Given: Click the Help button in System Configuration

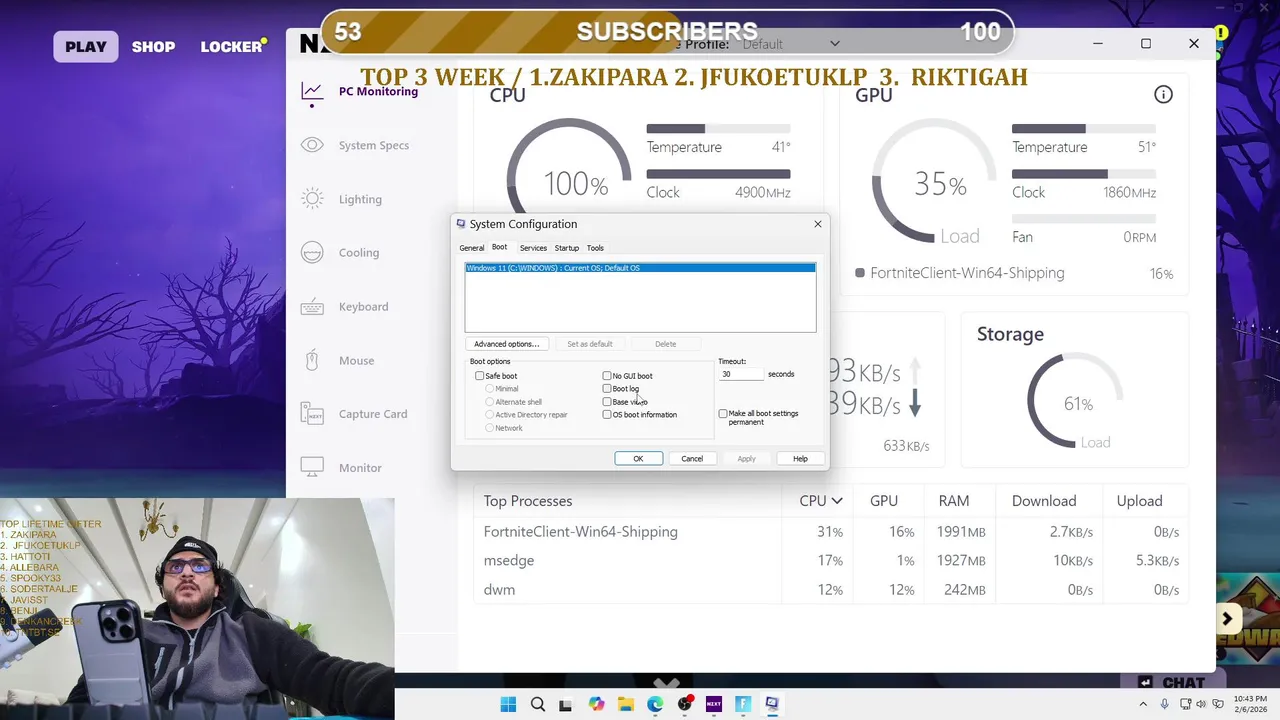Looking at the screenshot, I should pyautogui.click(x=800, y=459).
